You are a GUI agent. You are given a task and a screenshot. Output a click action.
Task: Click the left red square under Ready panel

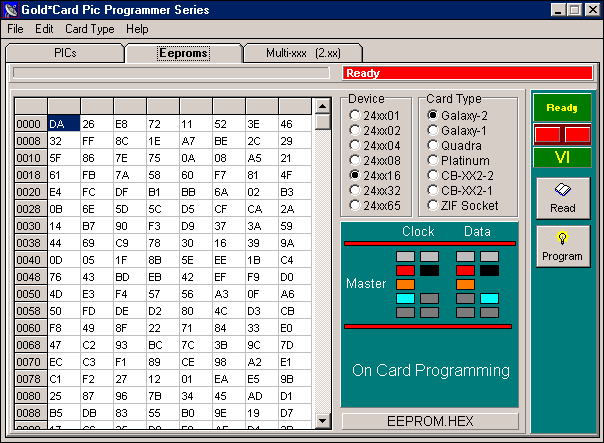547,135
